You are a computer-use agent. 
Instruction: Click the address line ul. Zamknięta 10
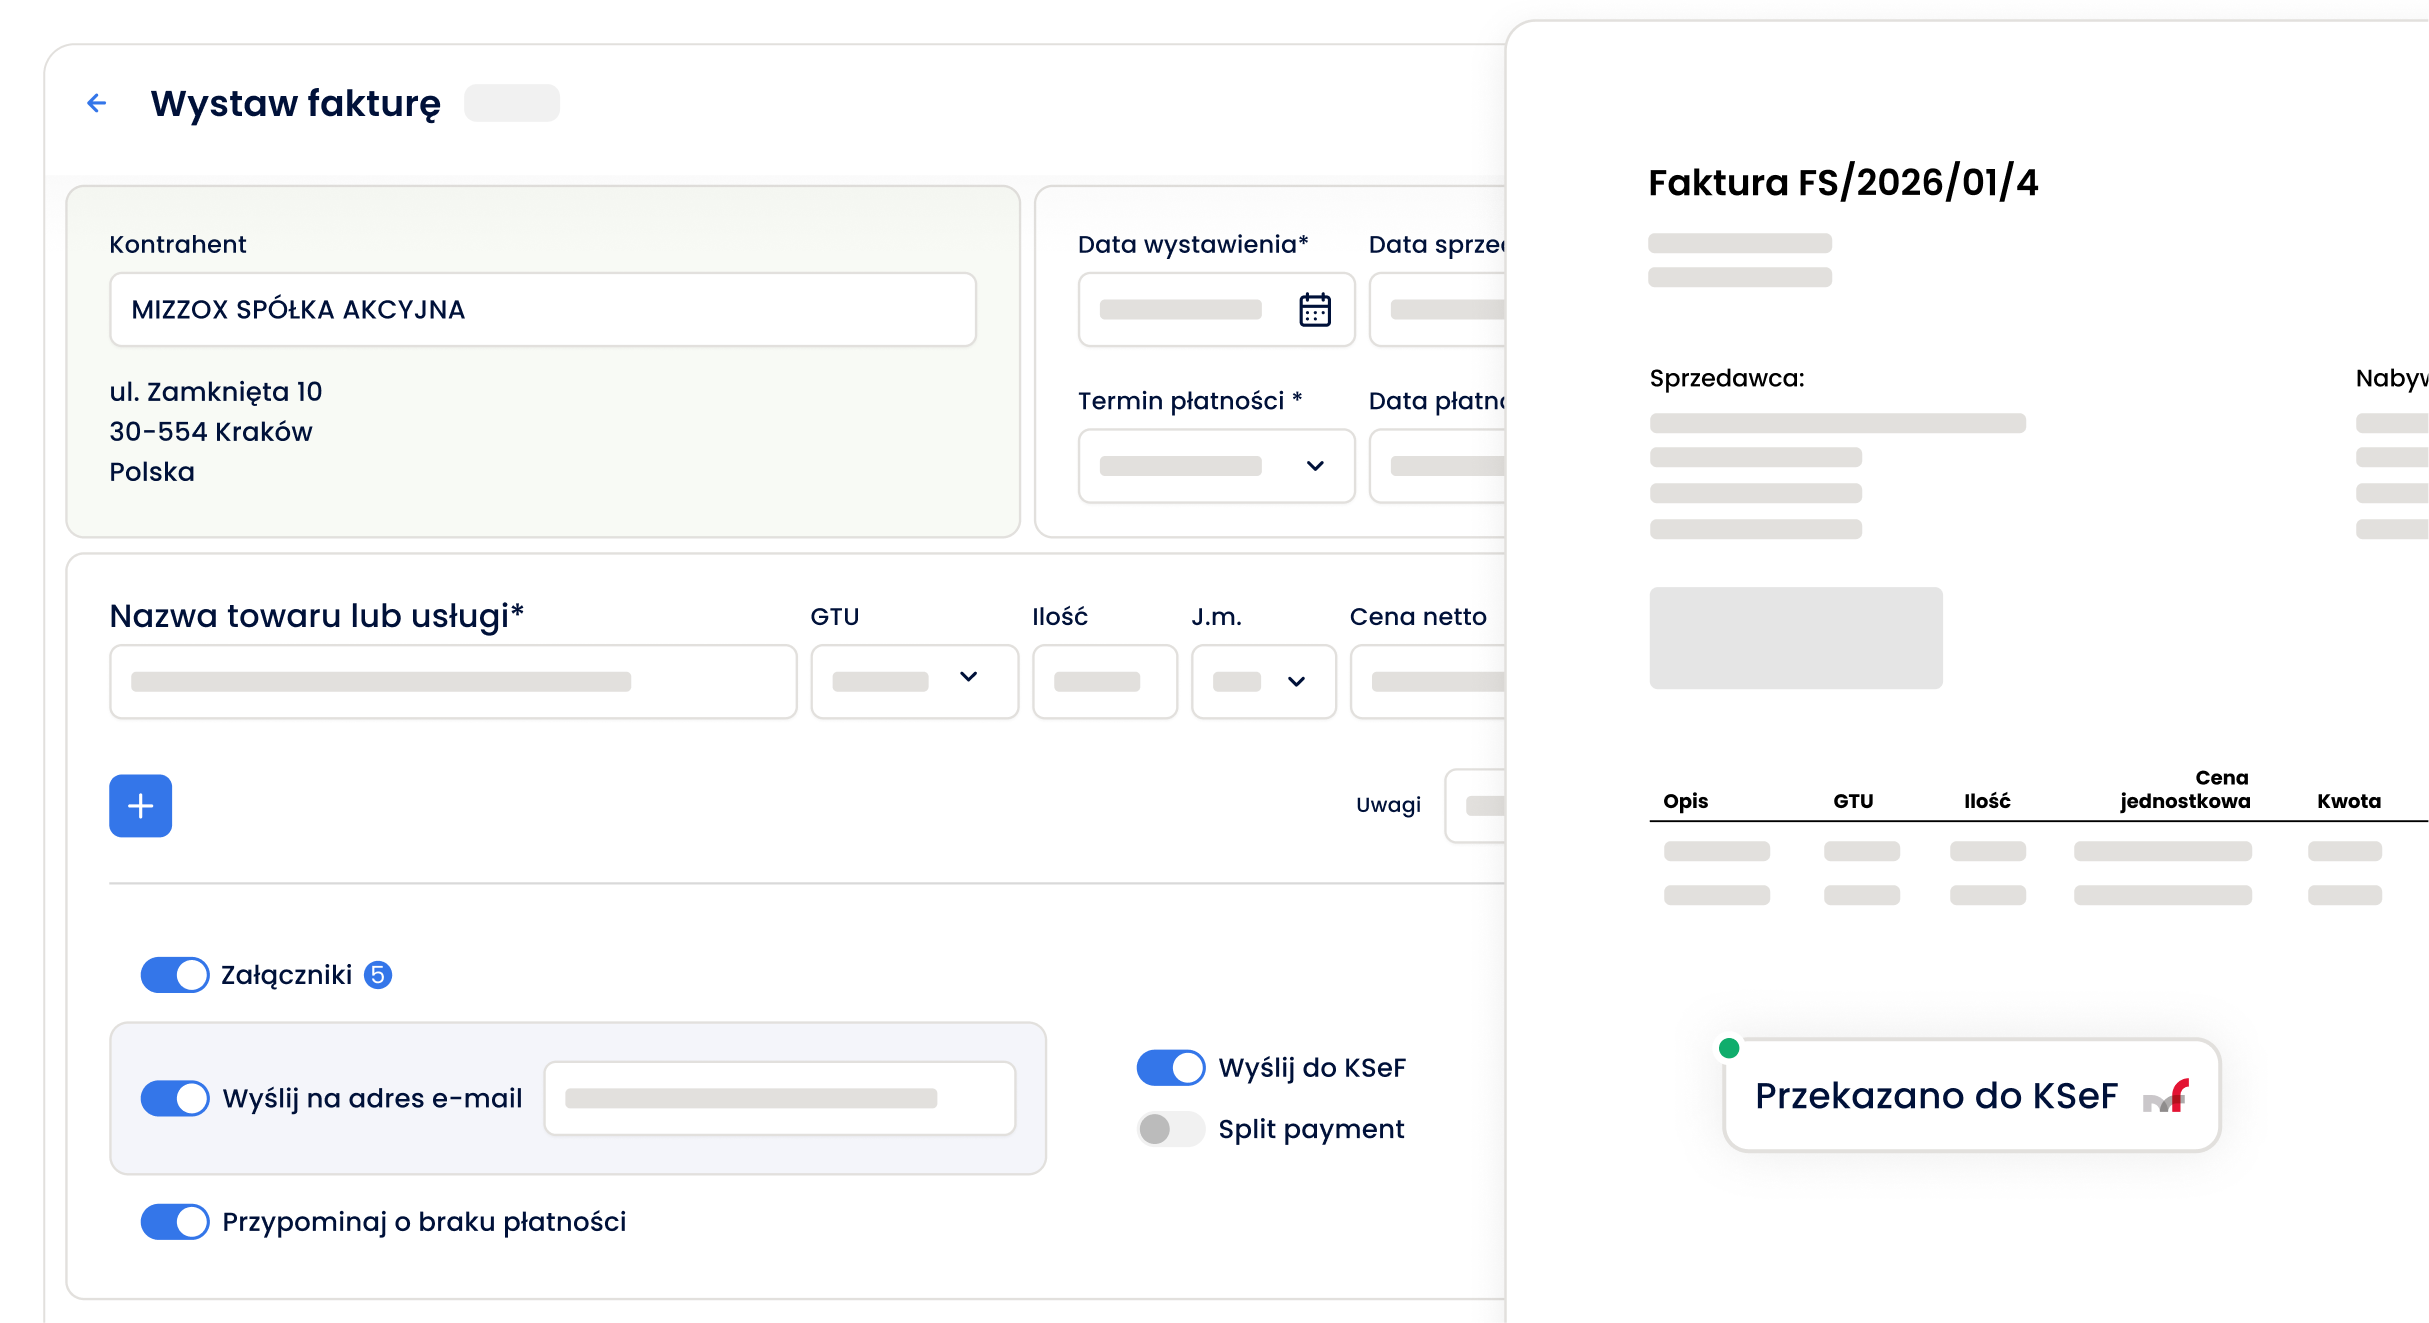coord(216,392)
